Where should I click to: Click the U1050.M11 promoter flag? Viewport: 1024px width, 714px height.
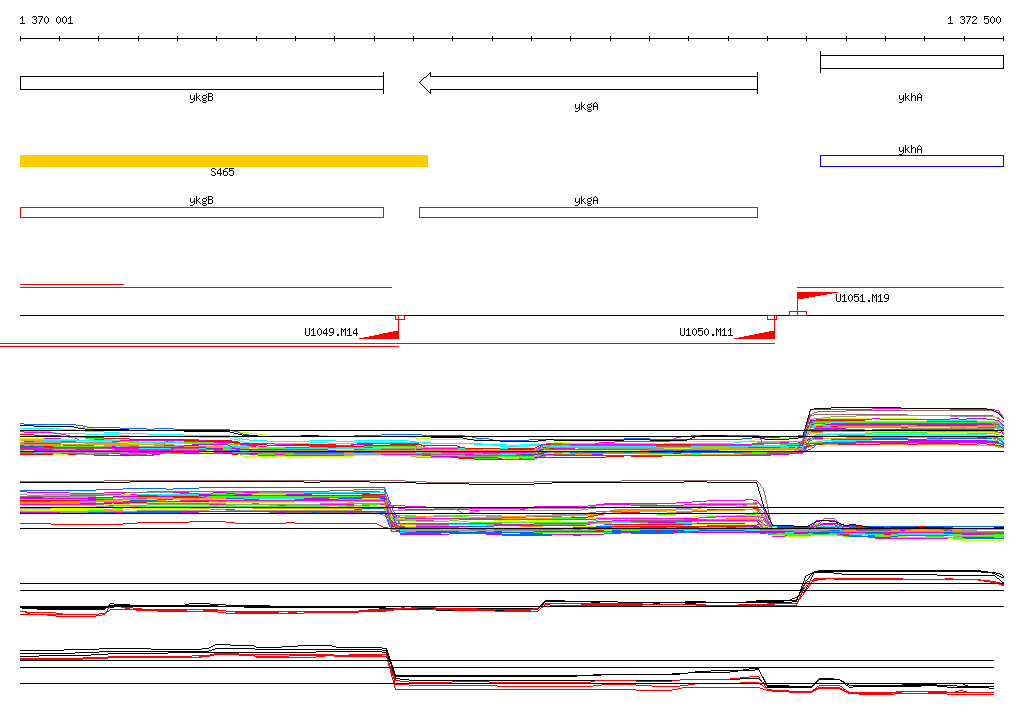pyautogui.click(x=755, y=334)
